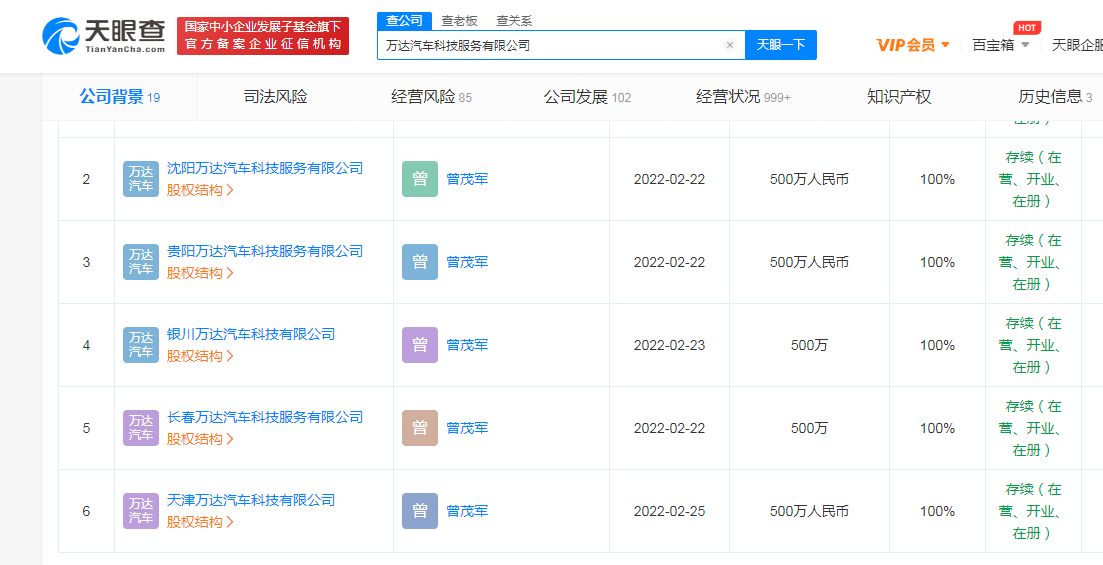The width and height of the screenshot is (1103, 565).
Task: Clear search box with the X icon
Action: click(729, 45)
